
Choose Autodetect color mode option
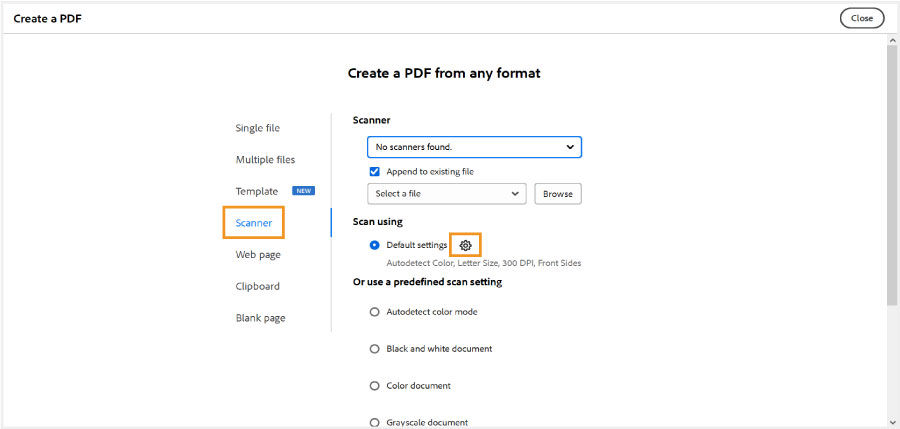coord(375,312)
